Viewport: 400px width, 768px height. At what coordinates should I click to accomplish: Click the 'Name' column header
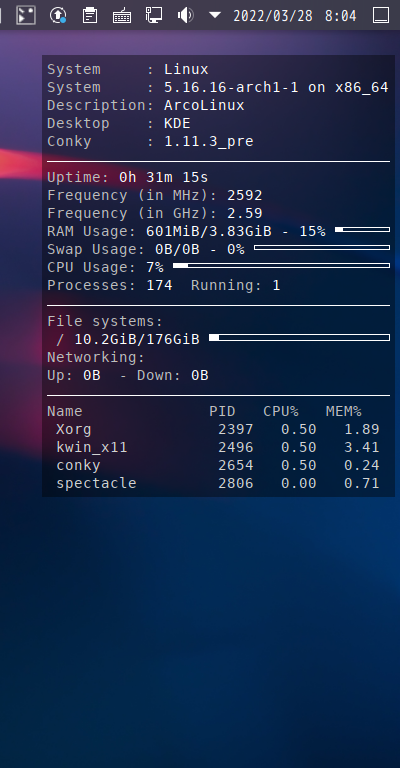tap(65, 411)
